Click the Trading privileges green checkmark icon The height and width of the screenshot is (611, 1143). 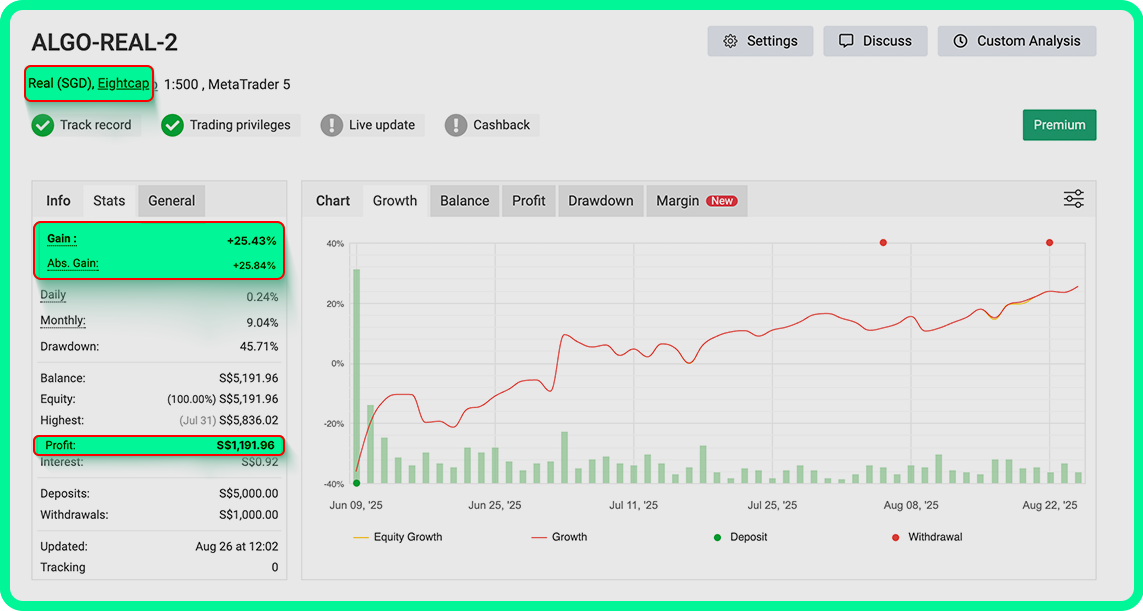(x=172, y=125)
